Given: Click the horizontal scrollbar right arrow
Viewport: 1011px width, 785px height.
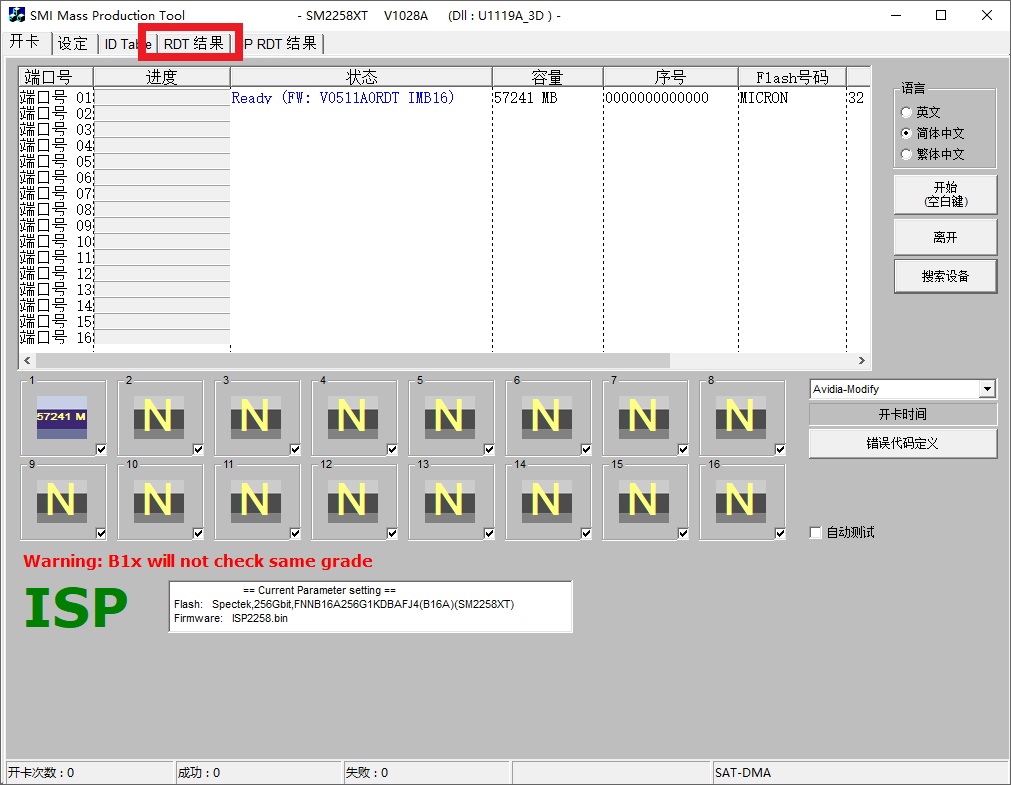Looking at the screenshot, I should coord(862,360).
